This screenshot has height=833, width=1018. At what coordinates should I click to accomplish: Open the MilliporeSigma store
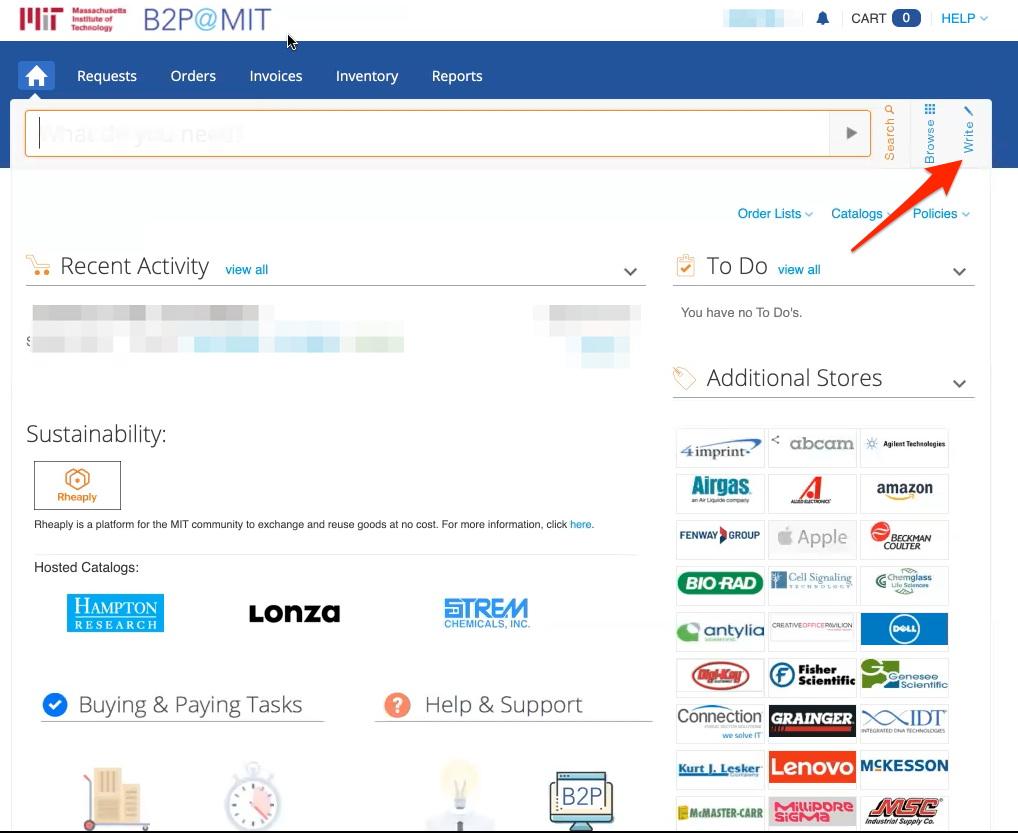tap(812, 813)
